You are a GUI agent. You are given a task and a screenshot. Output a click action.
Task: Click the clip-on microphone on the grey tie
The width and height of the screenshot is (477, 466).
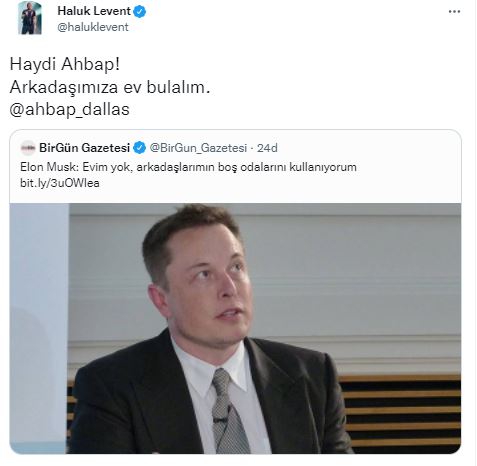[x=223, y=415]
